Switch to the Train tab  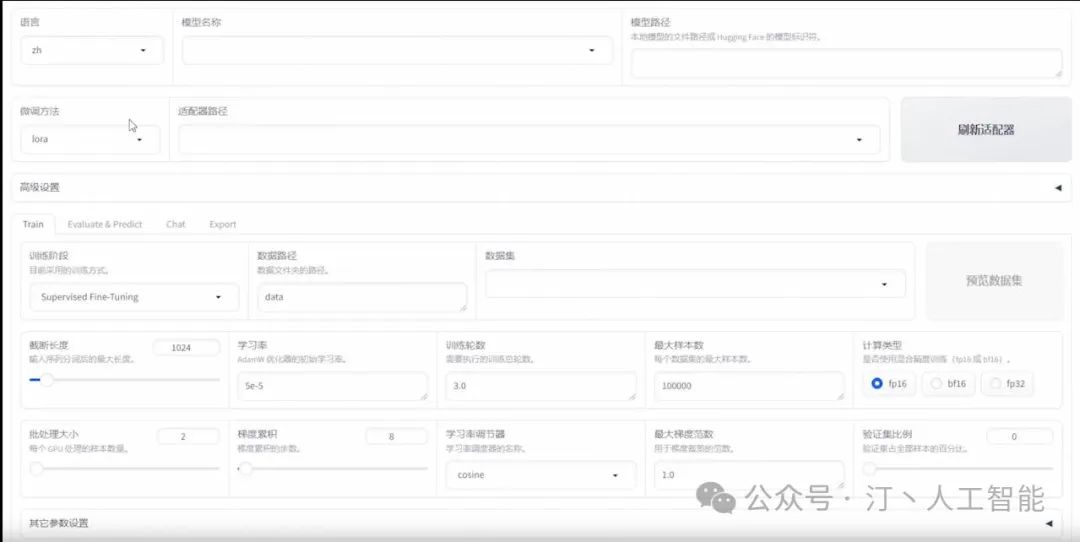click(x=33, y=224)
